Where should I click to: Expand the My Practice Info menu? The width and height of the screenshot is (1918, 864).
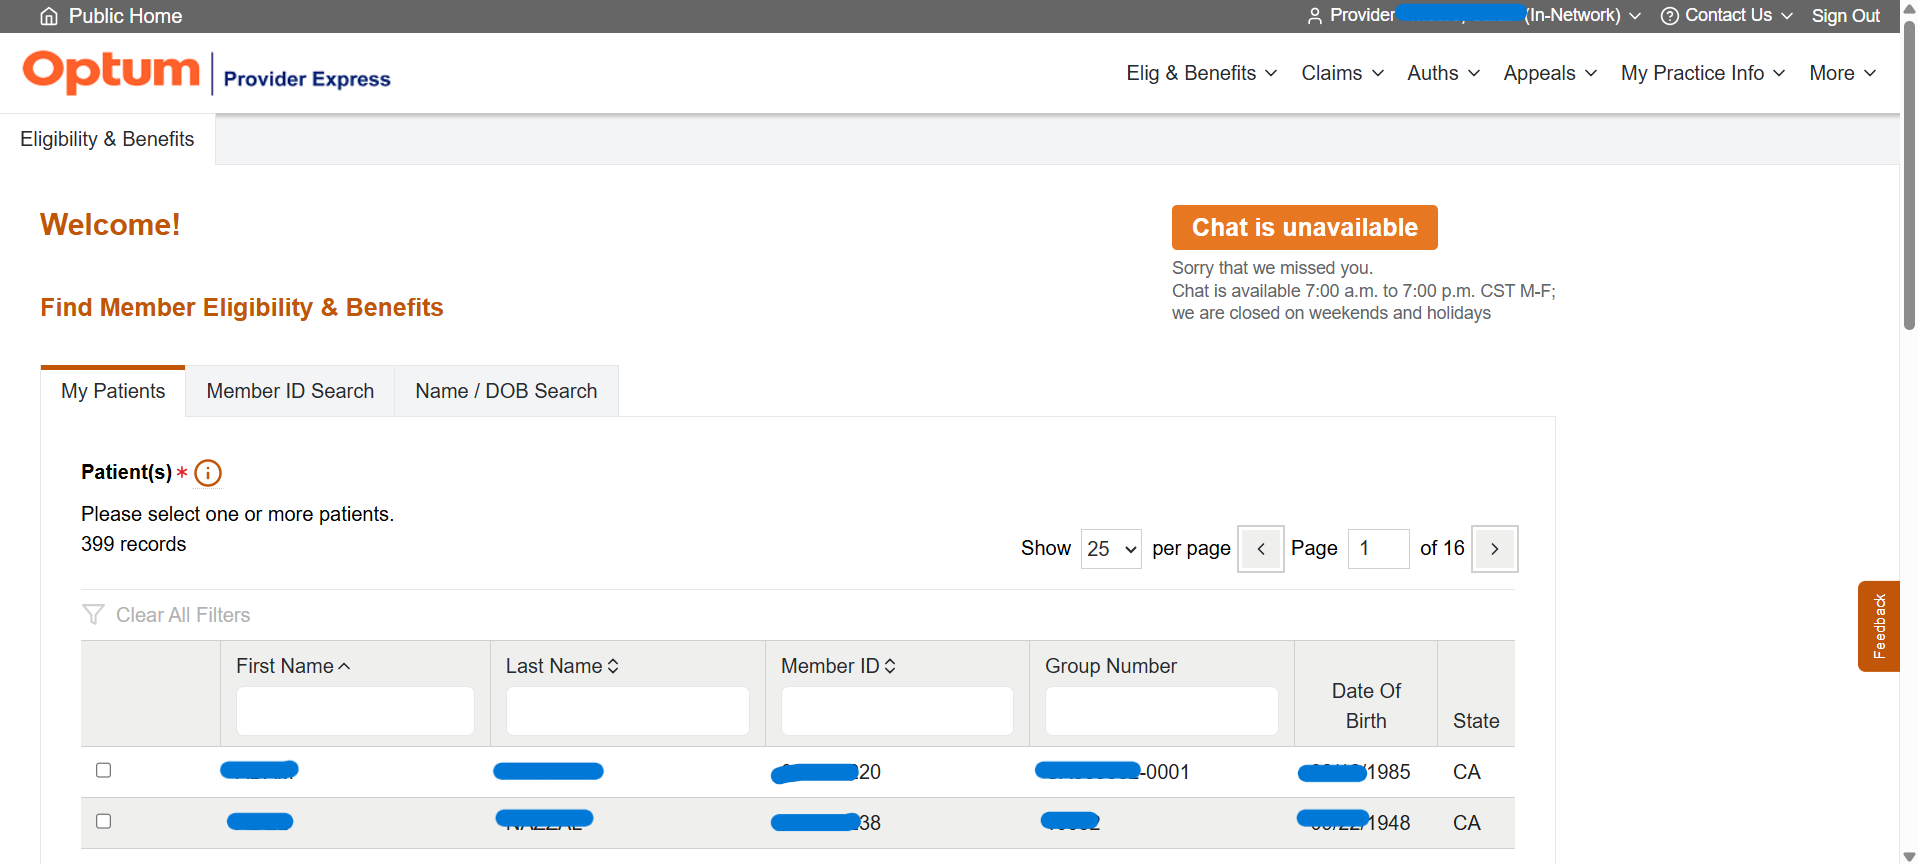click(1703, 73)
